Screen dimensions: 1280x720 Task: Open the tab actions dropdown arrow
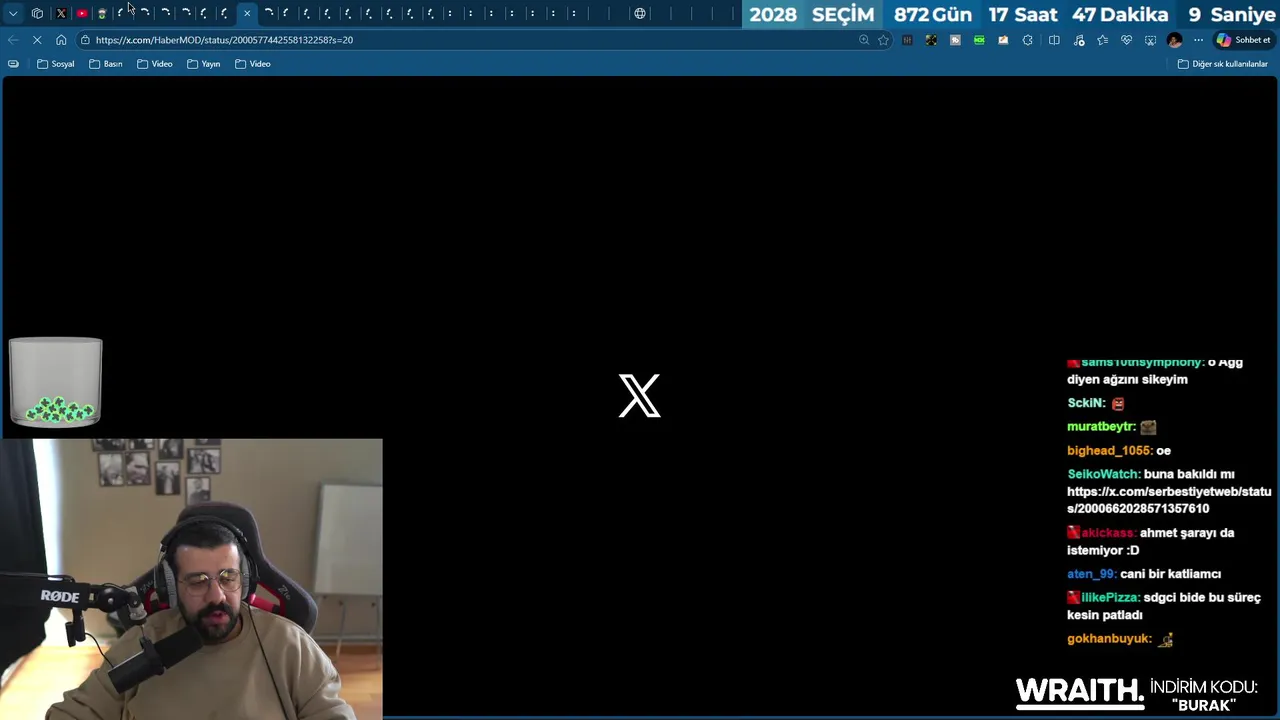tap(13, 14)
